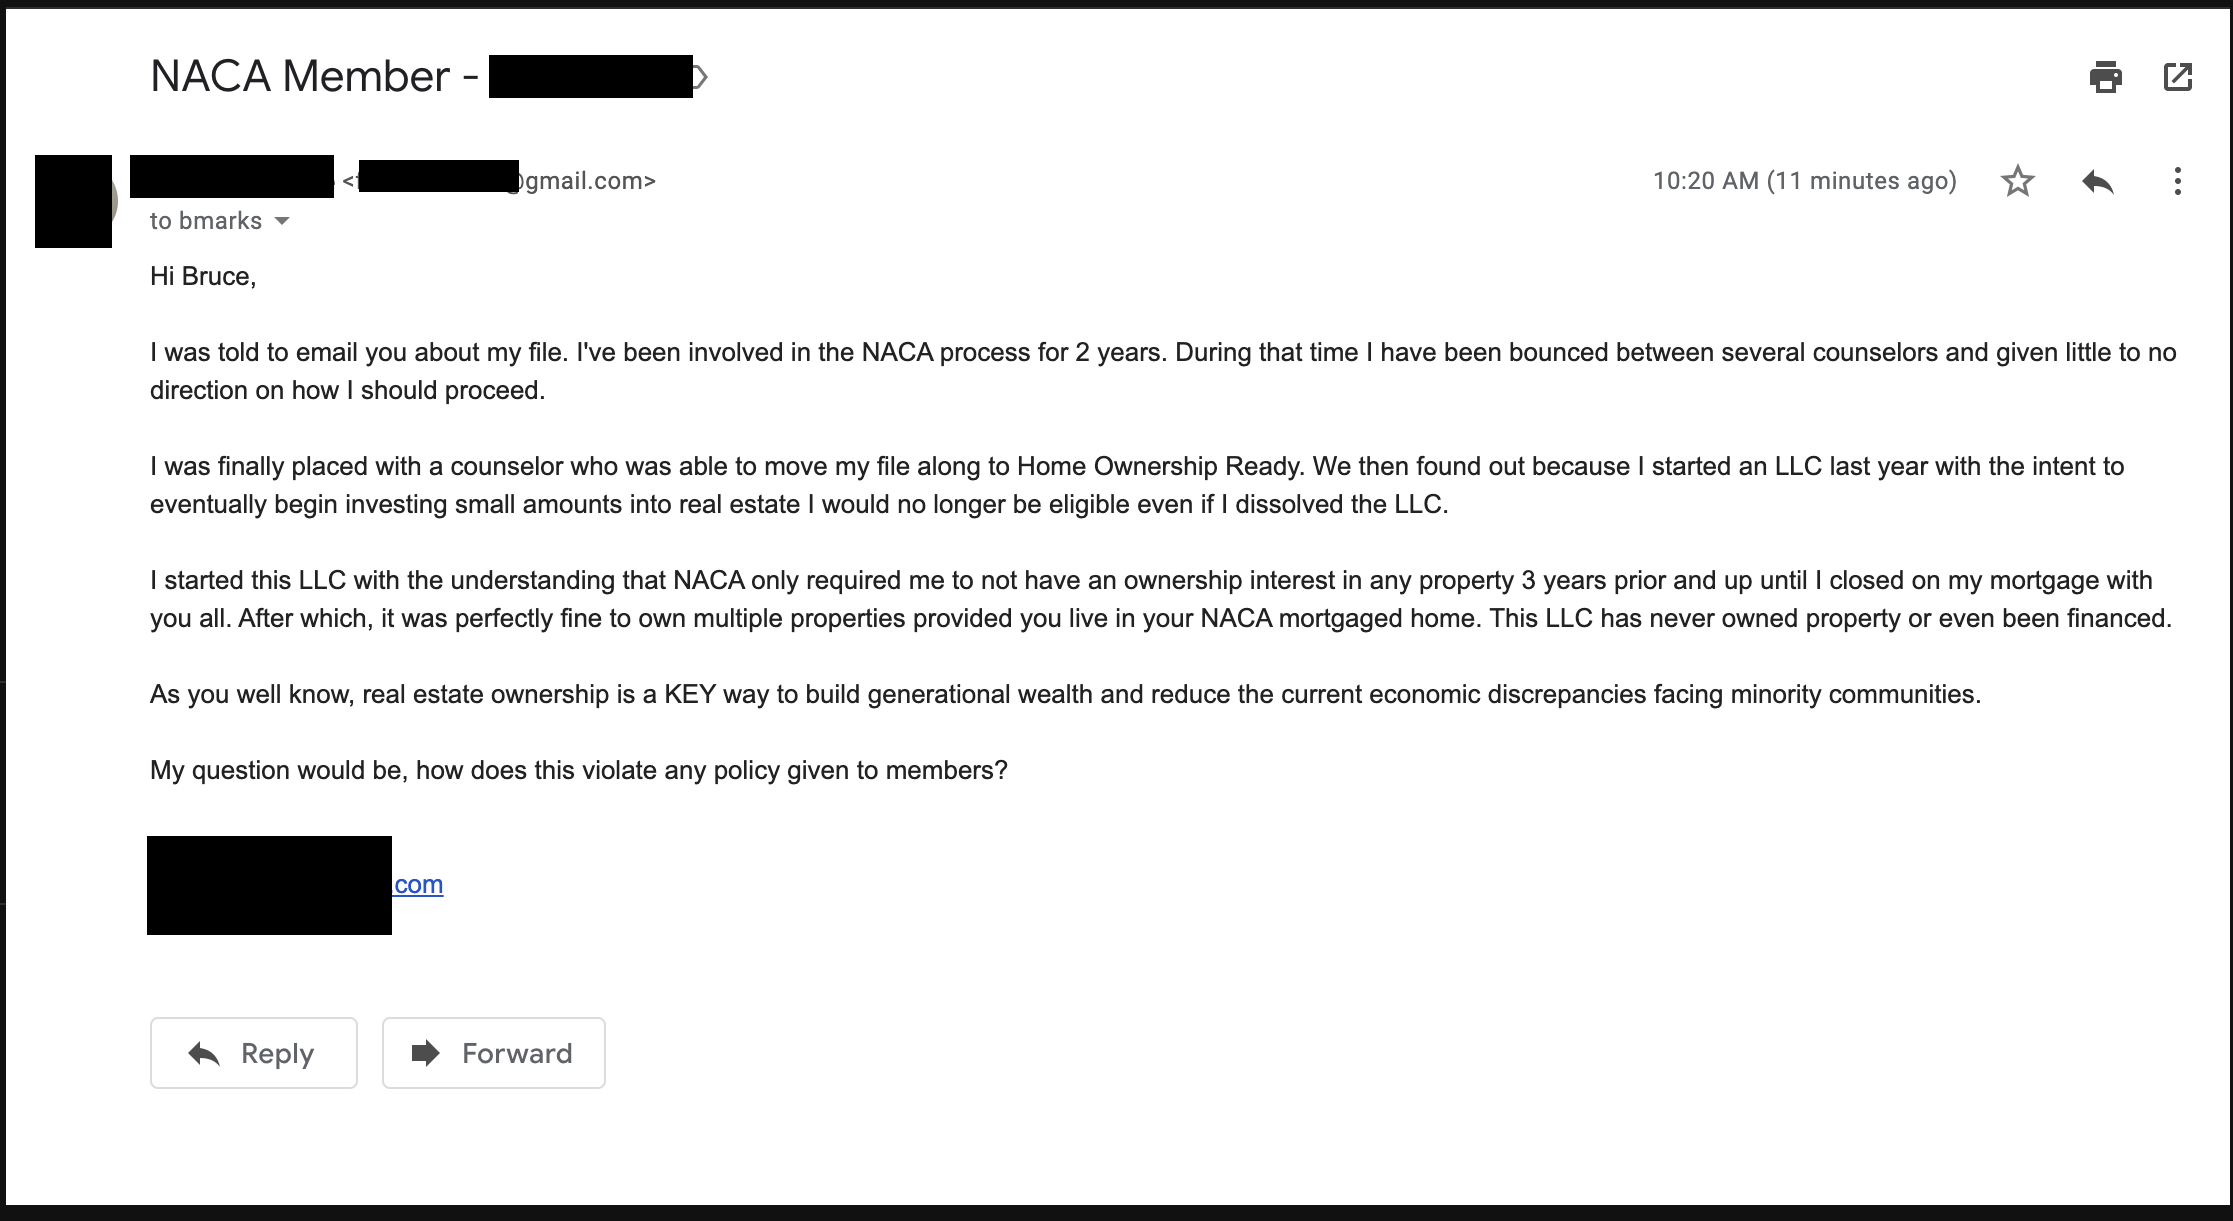Click the 'Hi Bruce,' greeting line
Viewport: 2233px width, 1221px height.
[x=203, y=276]
